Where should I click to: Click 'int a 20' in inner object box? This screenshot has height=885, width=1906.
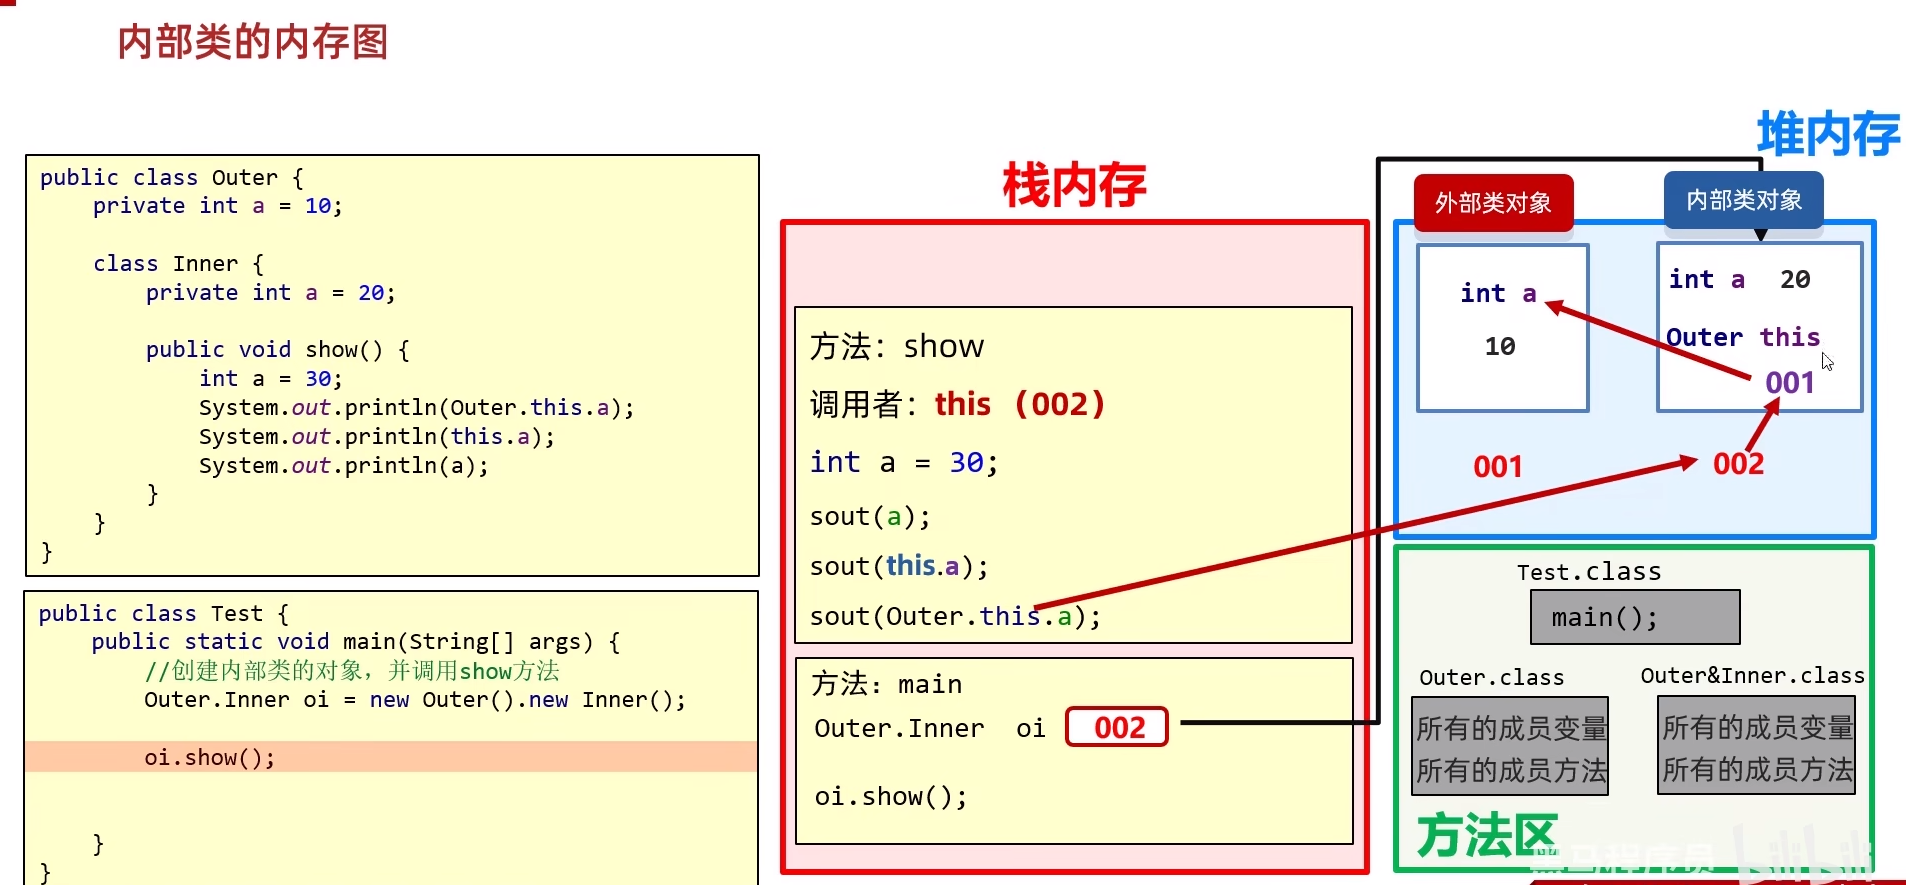pos(1739,279)
